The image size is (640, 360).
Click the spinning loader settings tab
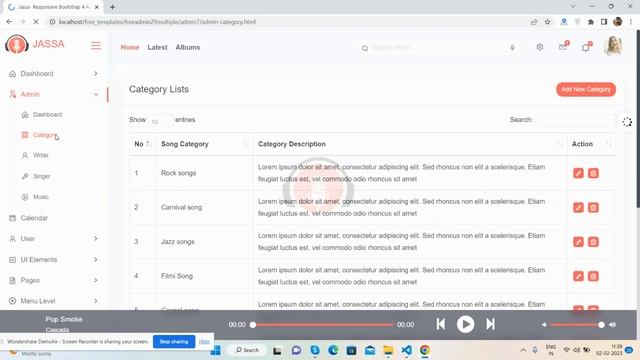point(627,122)
